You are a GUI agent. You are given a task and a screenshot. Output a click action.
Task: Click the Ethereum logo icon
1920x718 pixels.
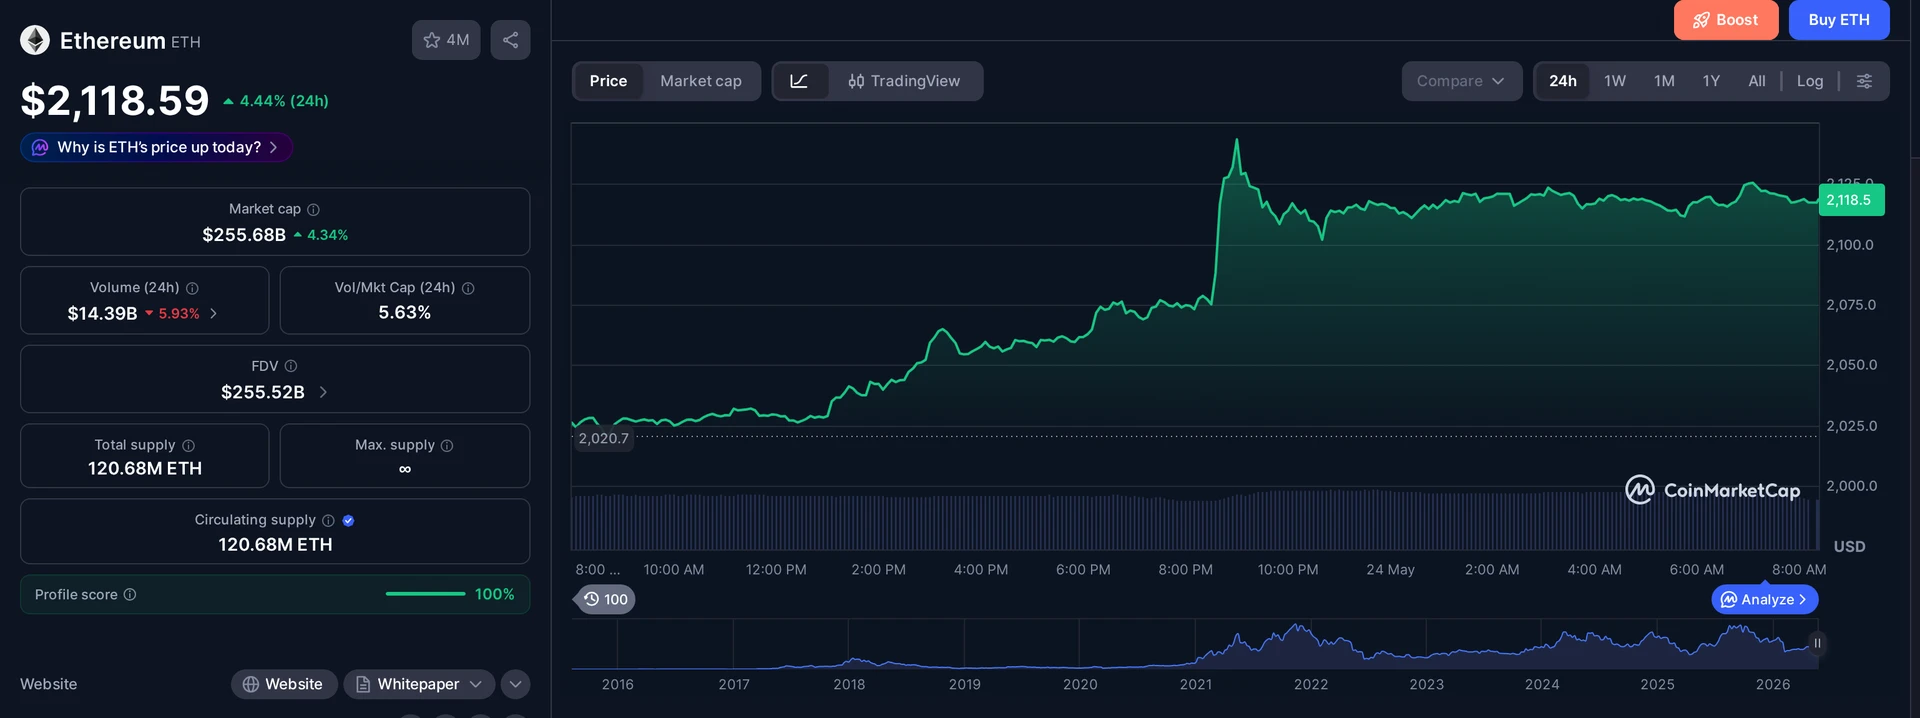click(35, 40)
